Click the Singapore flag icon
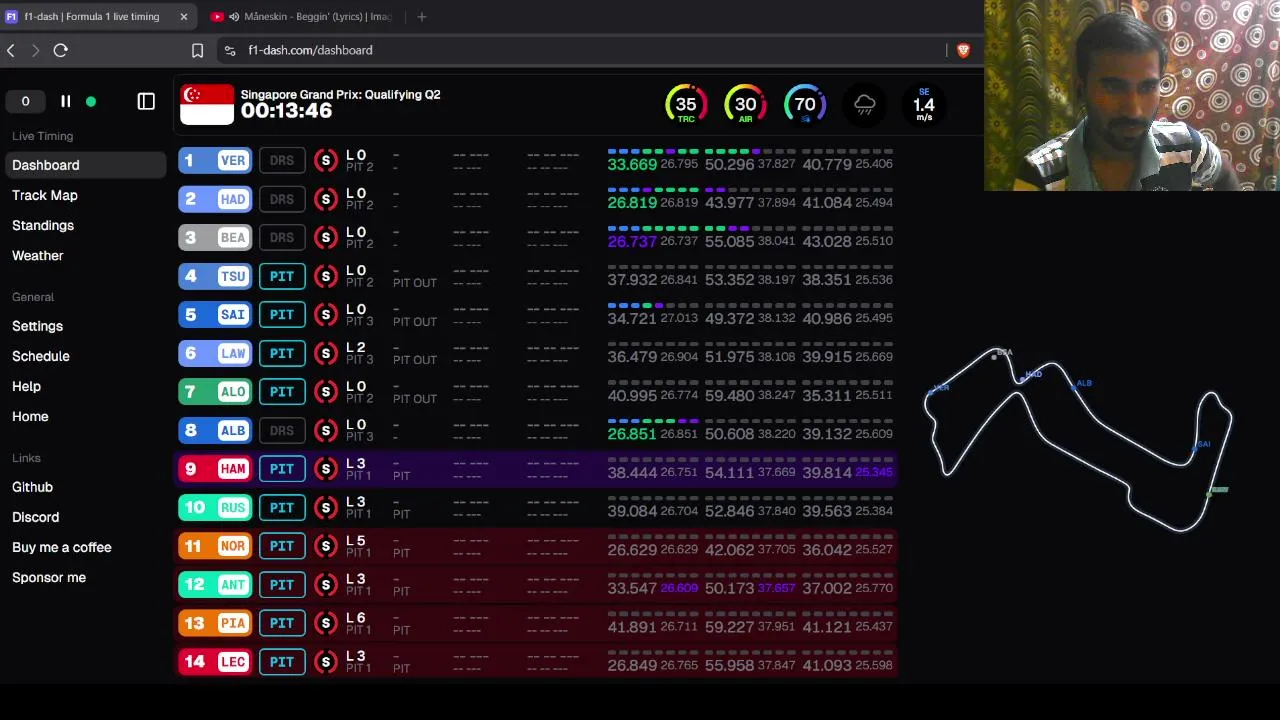The width and height of the screenshot is (1280, 720). click(207, 104)
